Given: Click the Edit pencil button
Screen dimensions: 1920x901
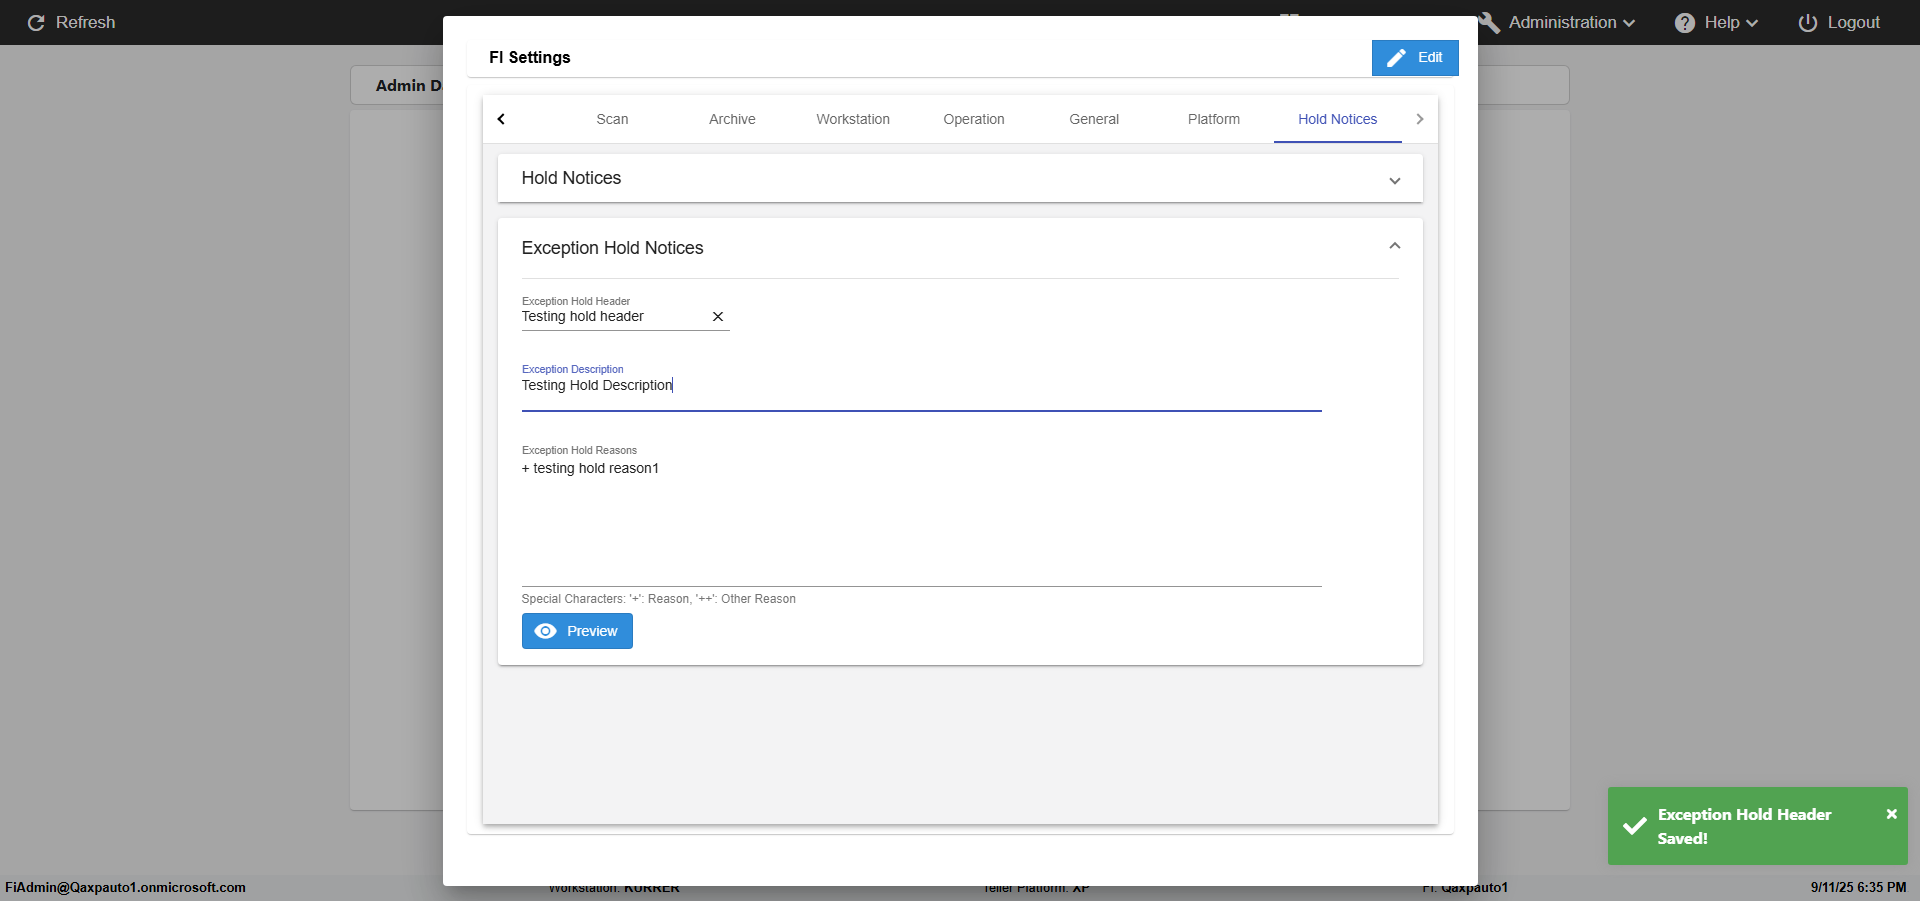Looking at the screenshot, I should [x=1414, y=58].
